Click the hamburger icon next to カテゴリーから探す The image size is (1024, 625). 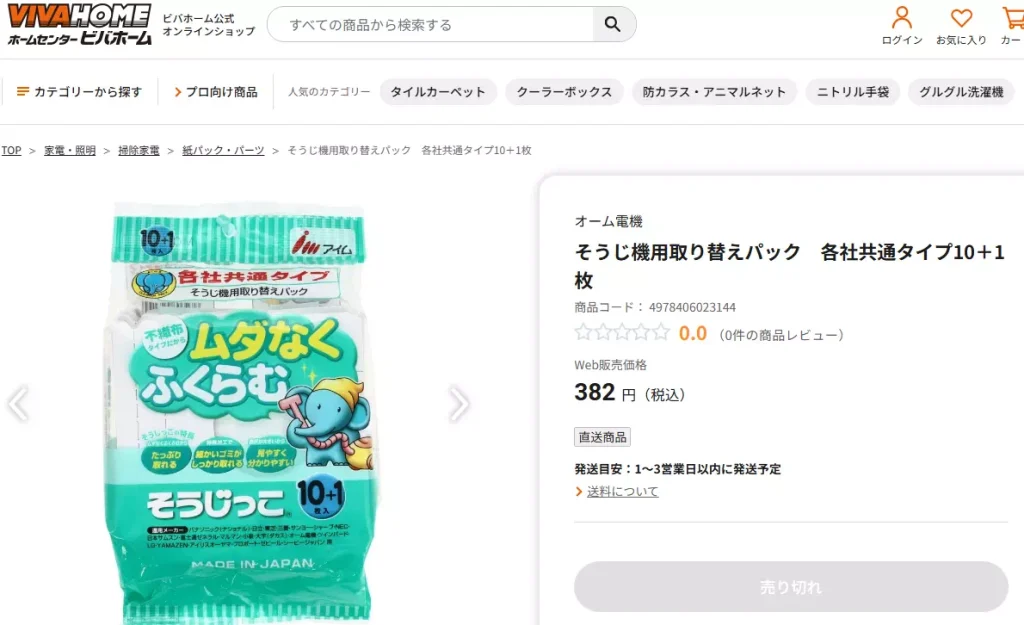pos(24,90)
